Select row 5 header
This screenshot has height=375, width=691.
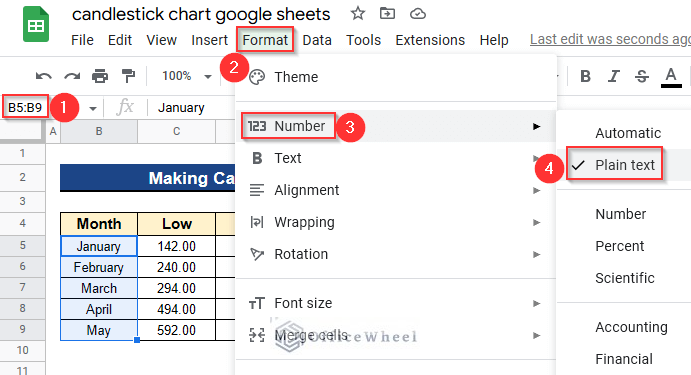(22, 245)
